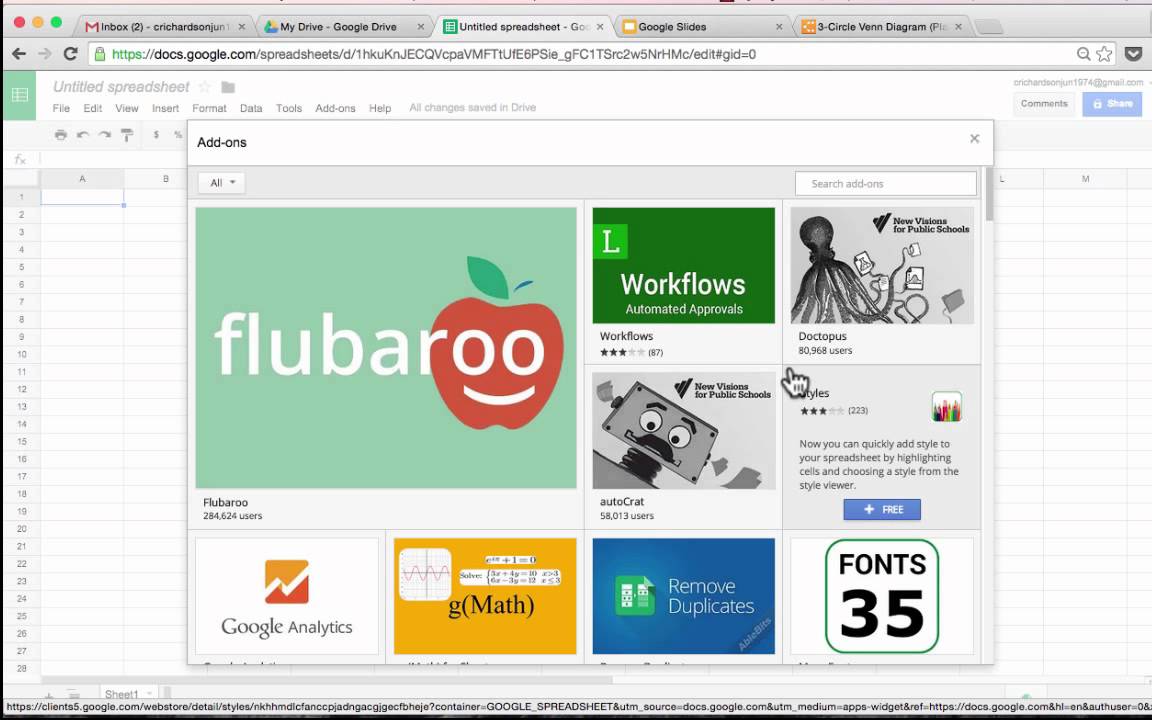
Task: Select column A header
Action: tap(82, 179)
